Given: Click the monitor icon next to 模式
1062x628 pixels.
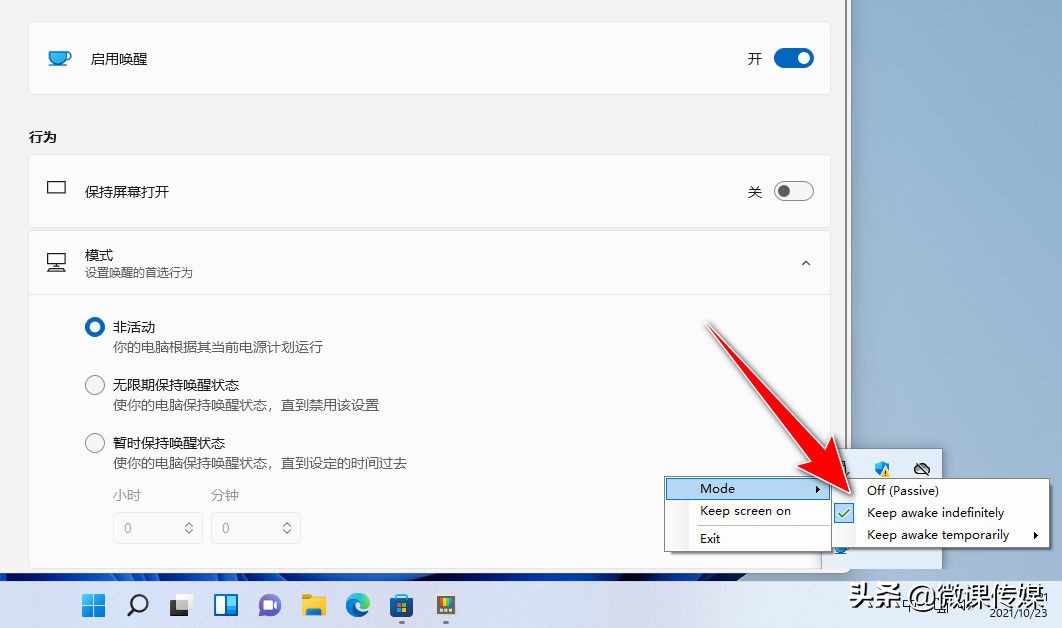Looking at the screenshot, I should pyautogui.click(x=56, y=262).
